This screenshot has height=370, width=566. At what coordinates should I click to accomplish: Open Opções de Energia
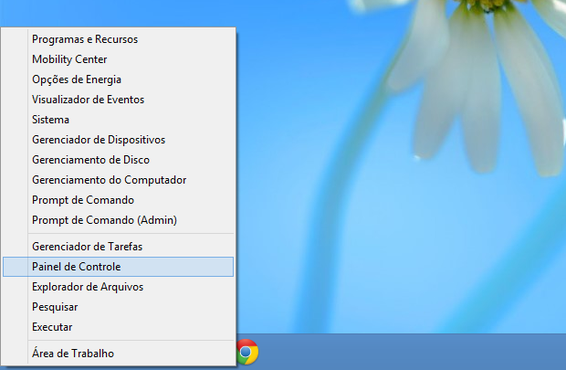point(118,79)
